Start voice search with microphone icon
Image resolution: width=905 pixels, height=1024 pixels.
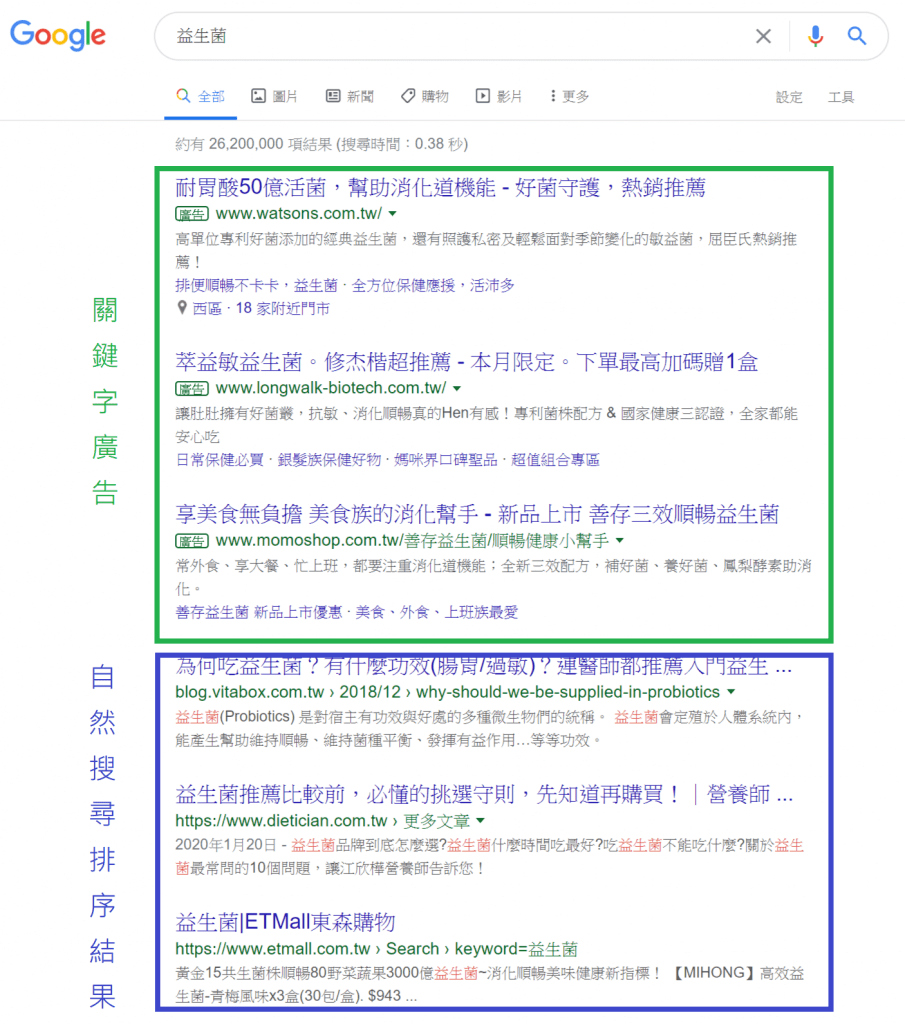[815, 36]
